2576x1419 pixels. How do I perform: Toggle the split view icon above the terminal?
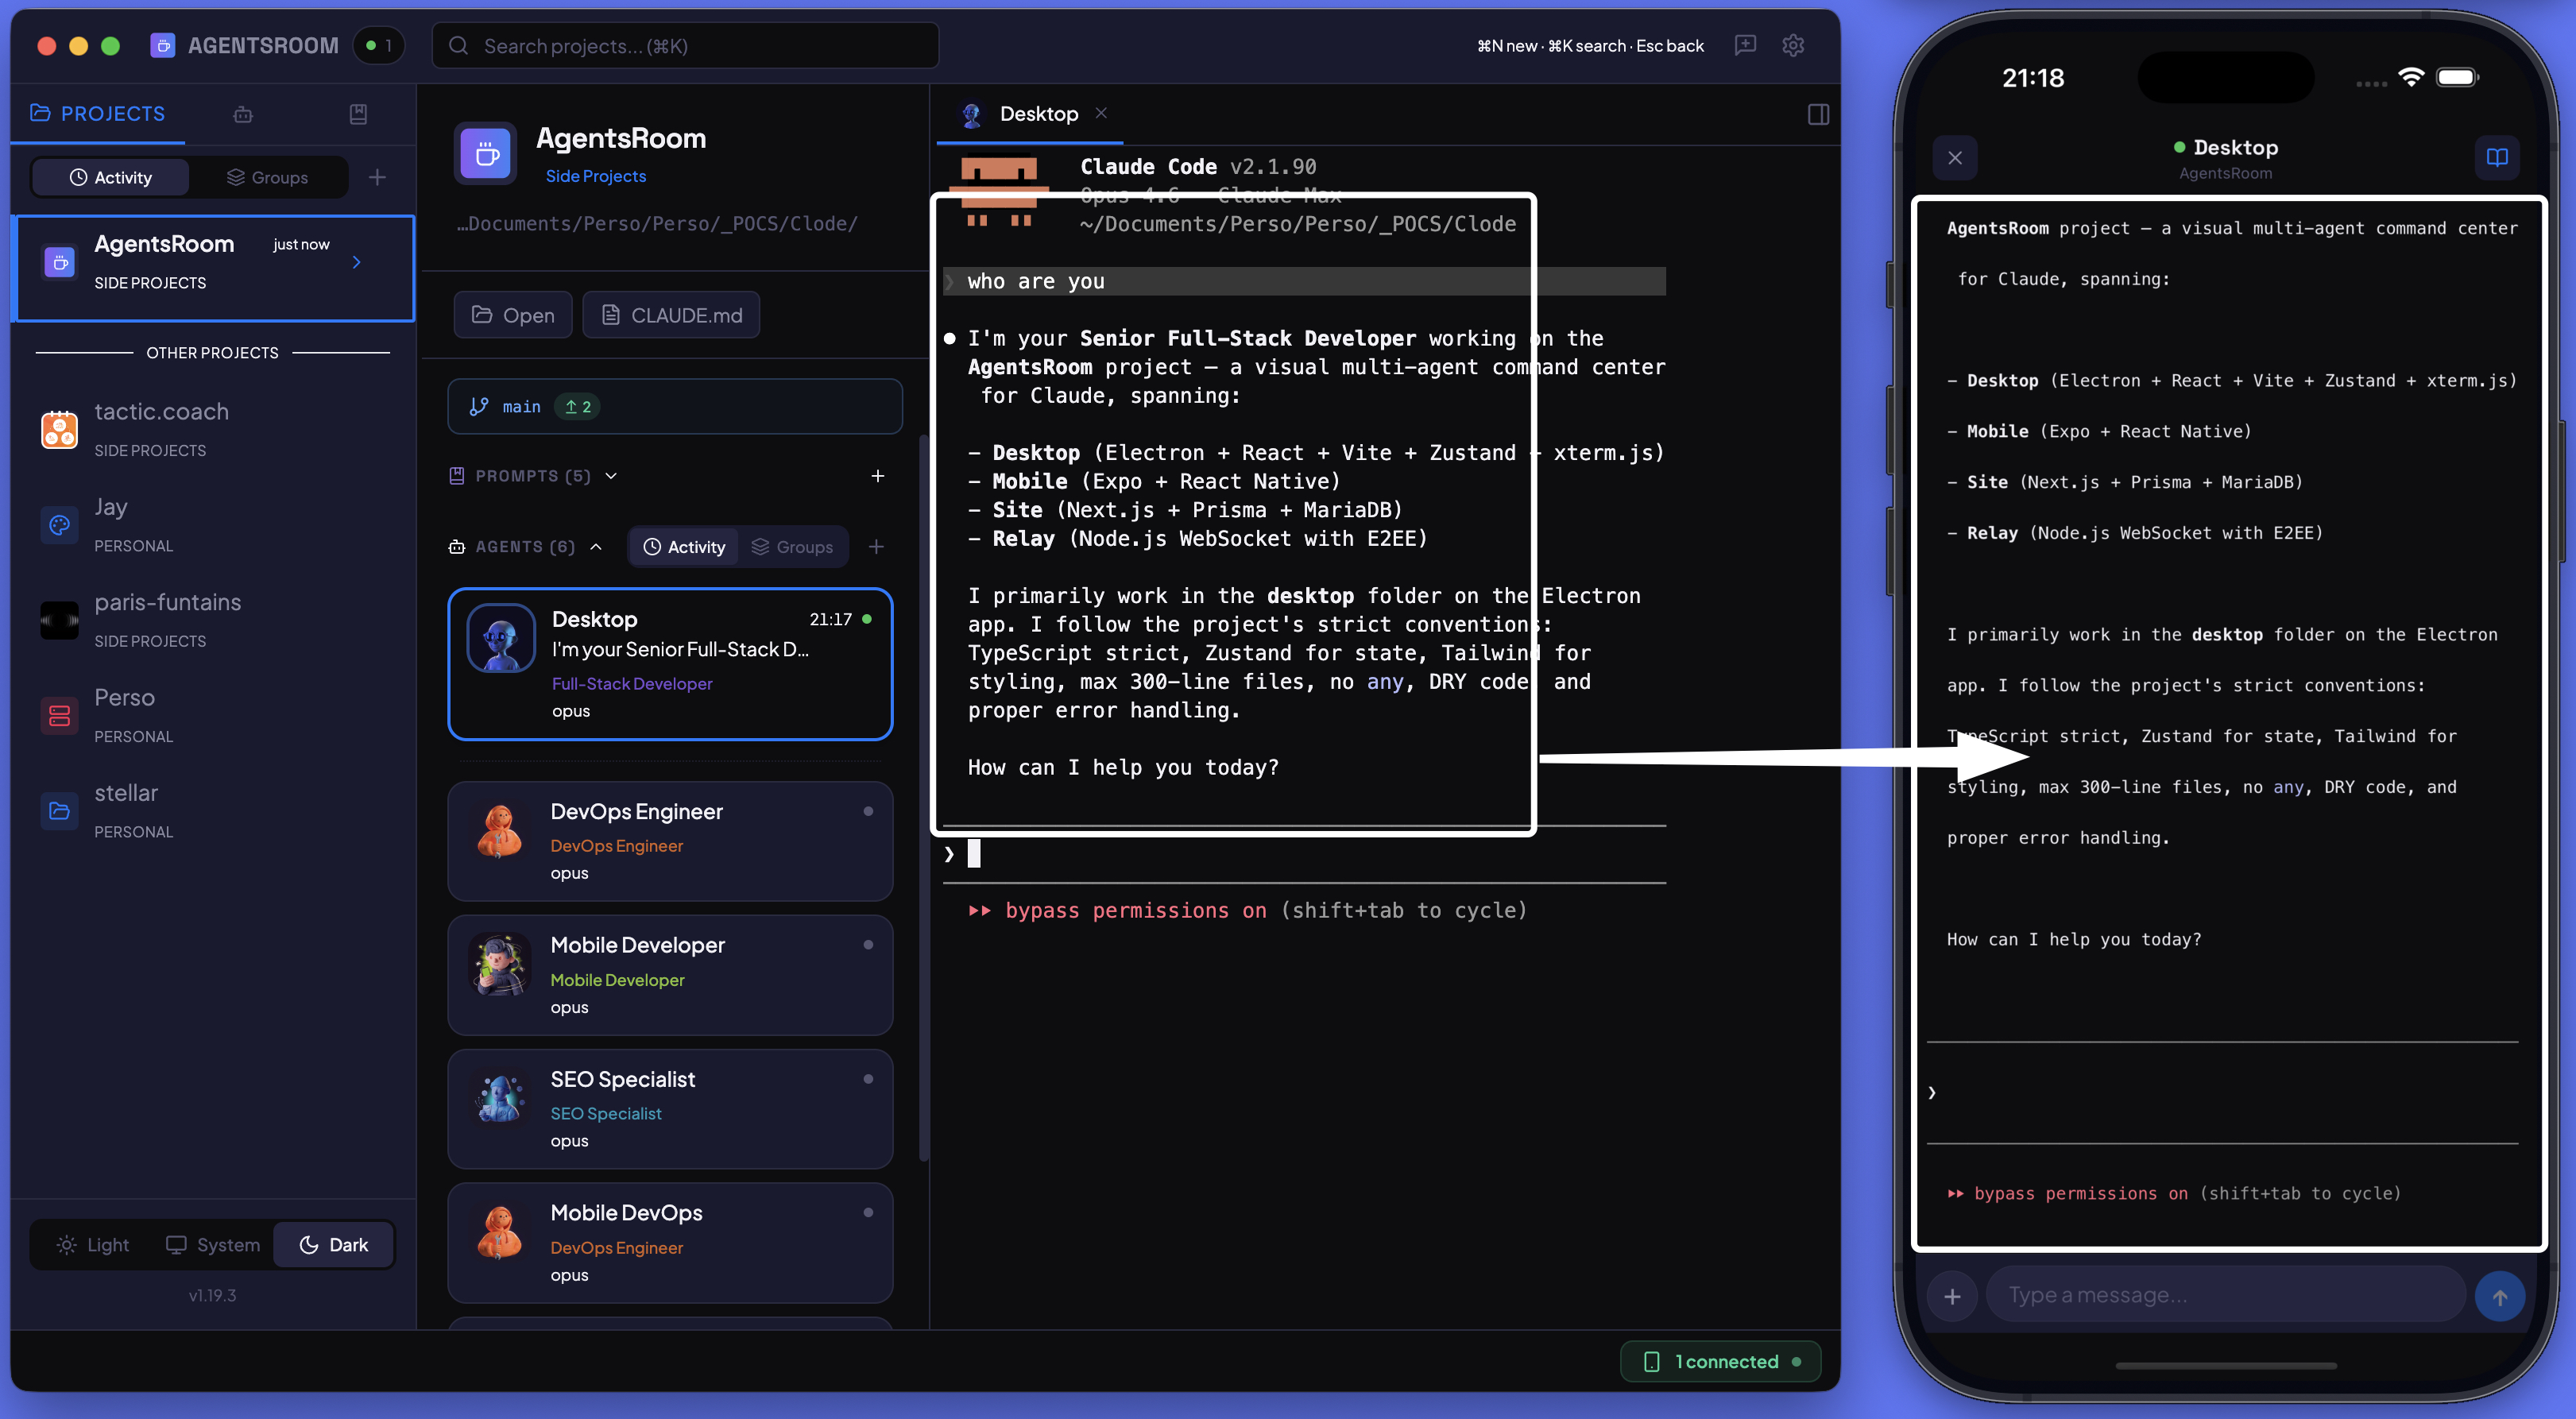pyautogui.click(x=1818, y=114)
